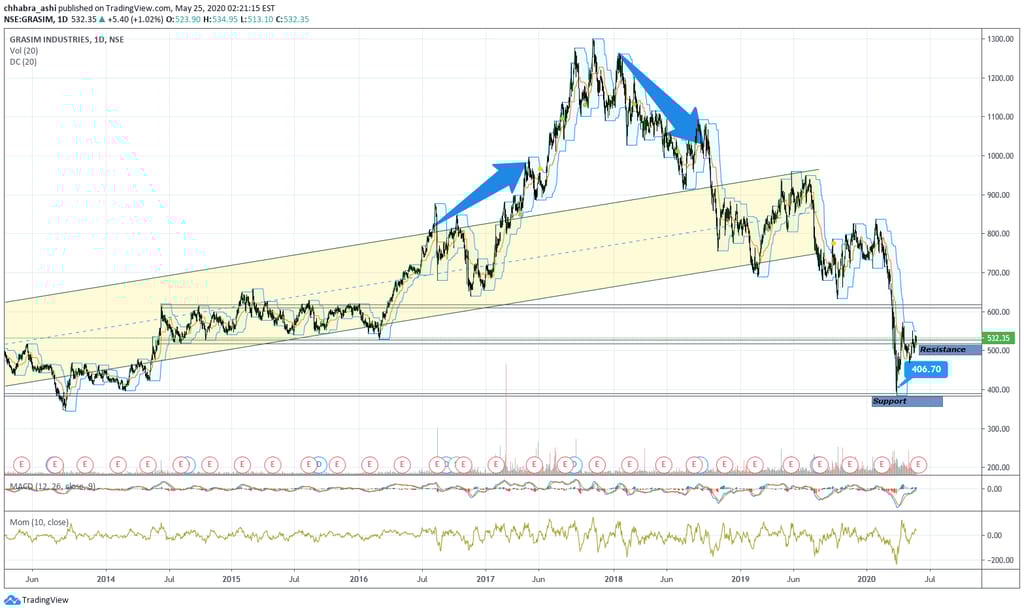Screen dimensions: 1024x612
Task: Click the DC (20) indicator label
Action: tap(23, 61)
